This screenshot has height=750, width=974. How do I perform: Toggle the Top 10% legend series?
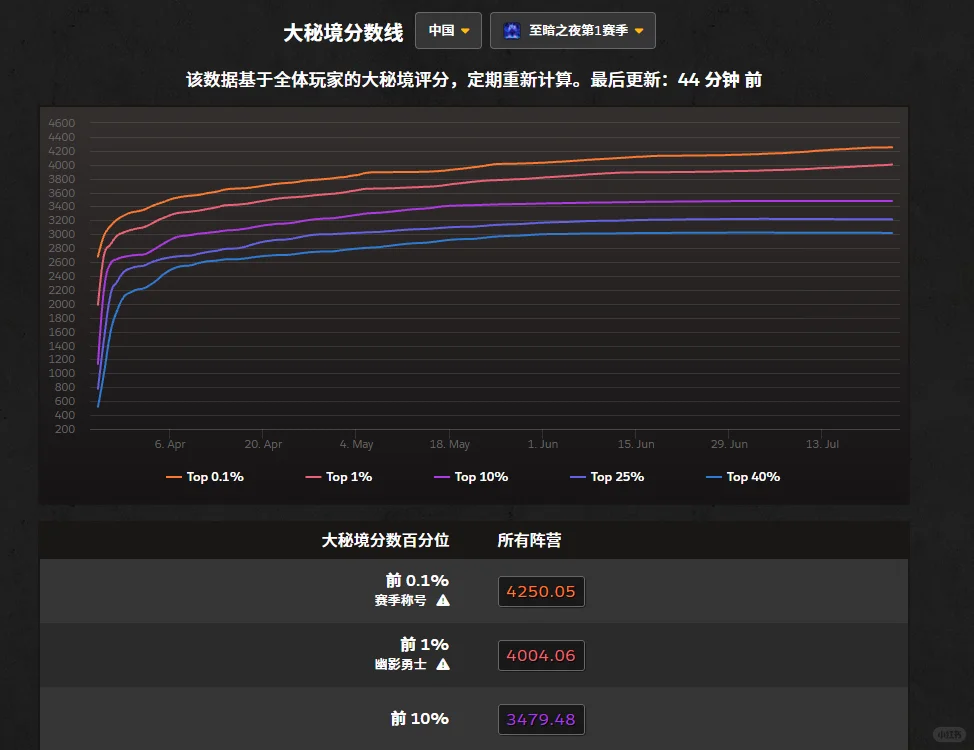[x=471, y=477]
